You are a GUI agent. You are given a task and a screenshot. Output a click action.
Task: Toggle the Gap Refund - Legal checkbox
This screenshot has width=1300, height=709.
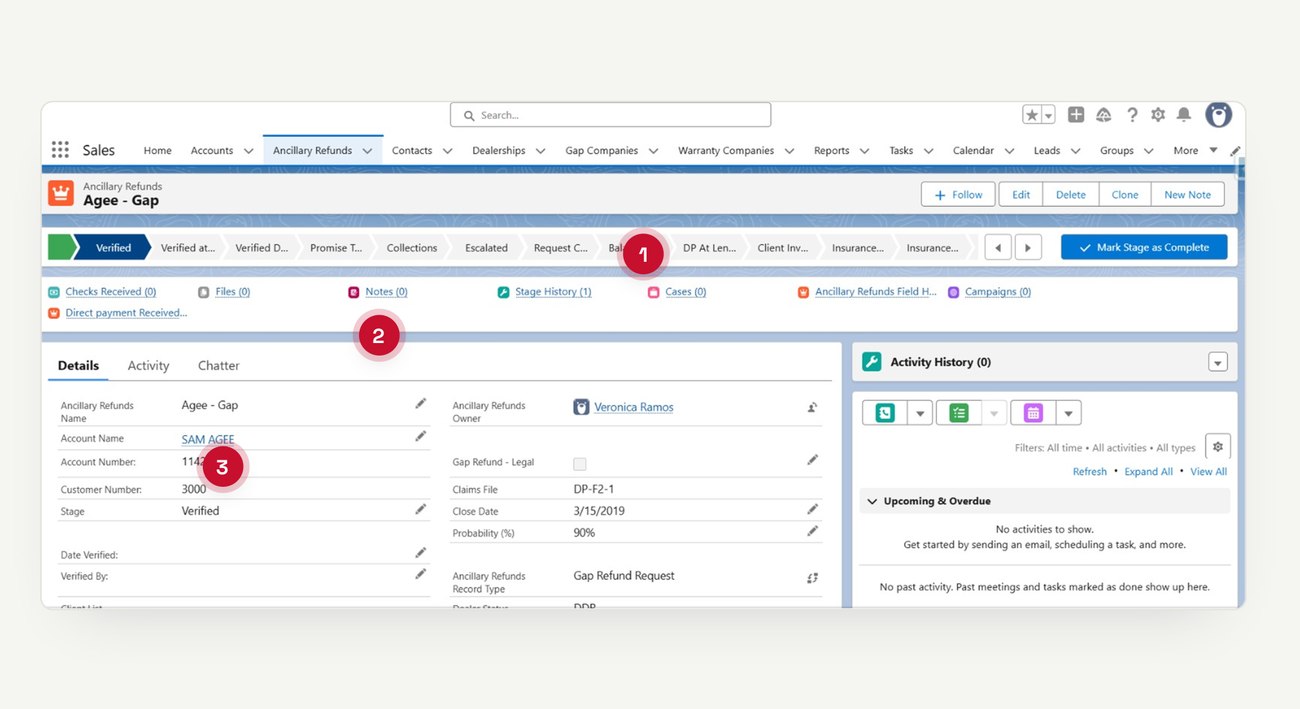point(580,464)
